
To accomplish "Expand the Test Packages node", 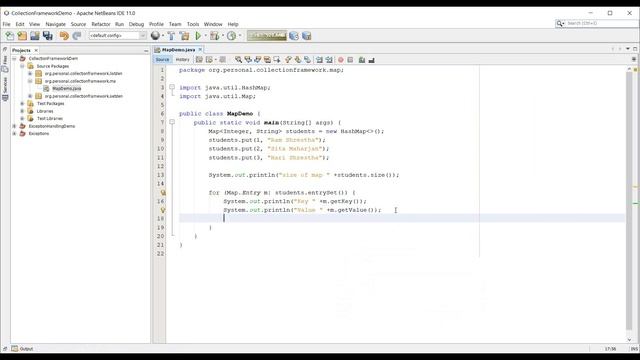I will click(22, 104).
